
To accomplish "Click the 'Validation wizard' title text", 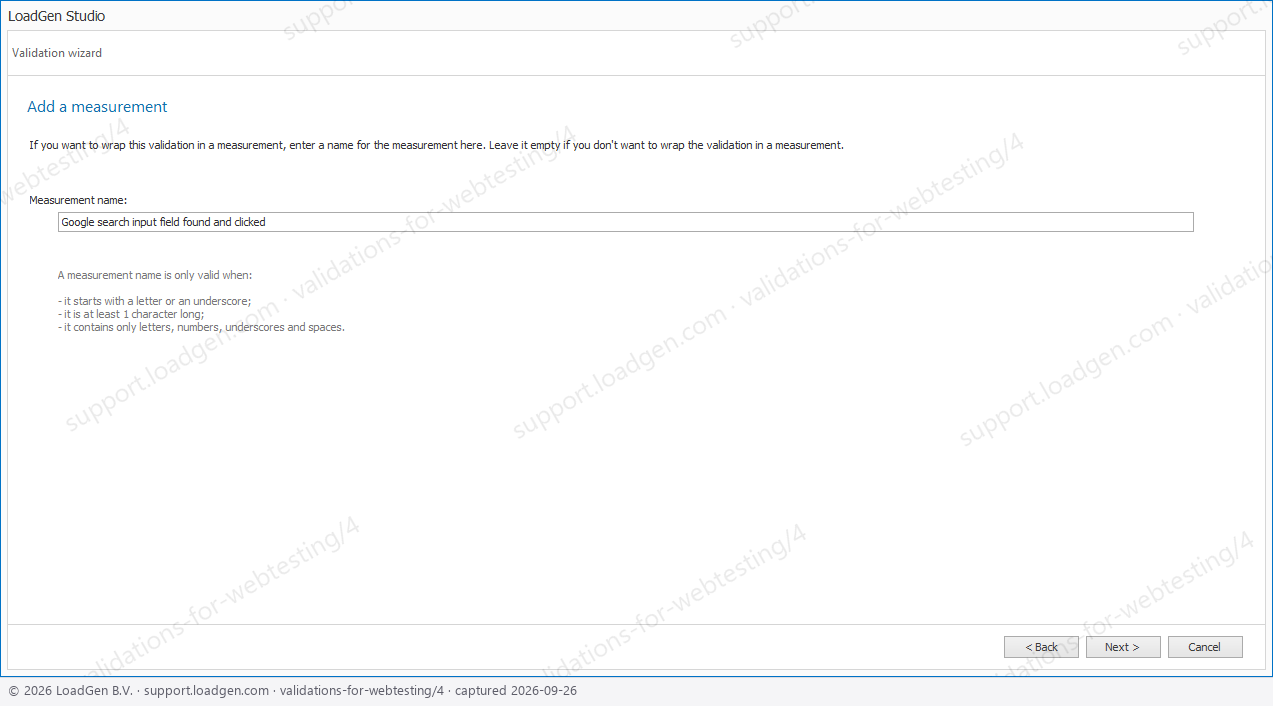I will pyautogui.click(x=57, y=53).
